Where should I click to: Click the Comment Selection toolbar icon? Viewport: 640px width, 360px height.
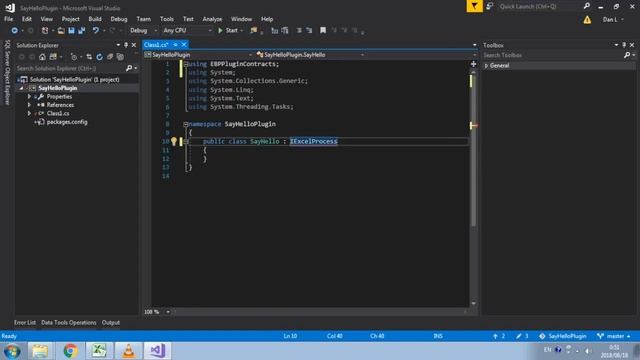point(274,31)
